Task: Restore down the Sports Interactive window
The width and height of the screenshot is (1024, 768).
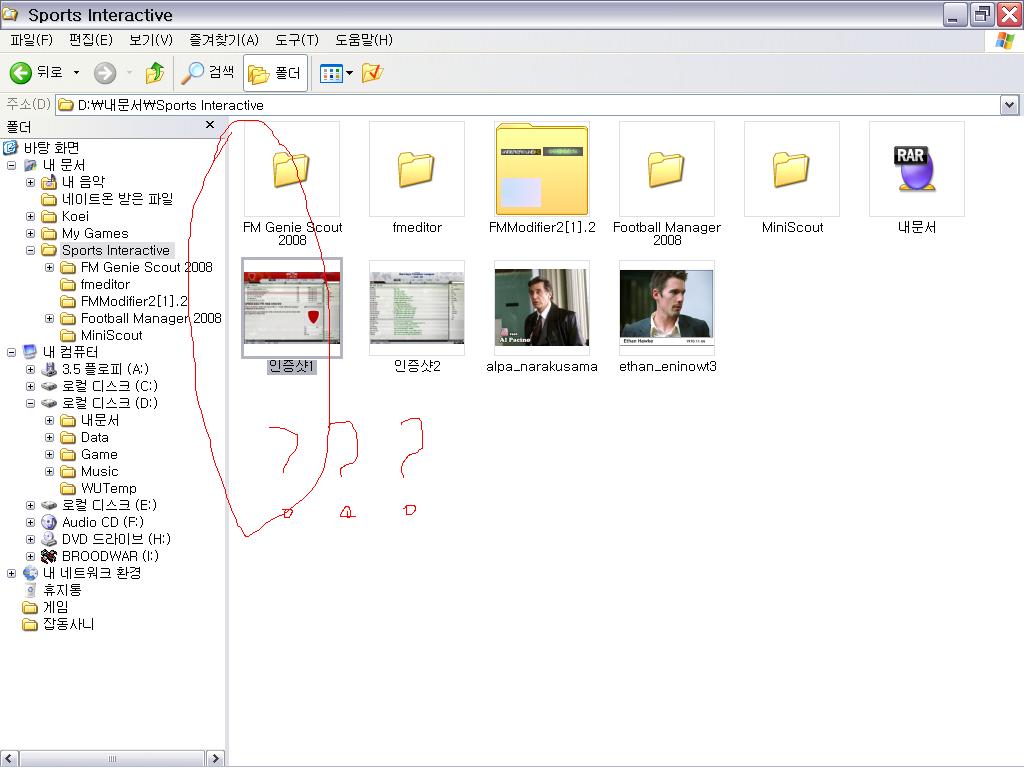Action: (982, 14)
